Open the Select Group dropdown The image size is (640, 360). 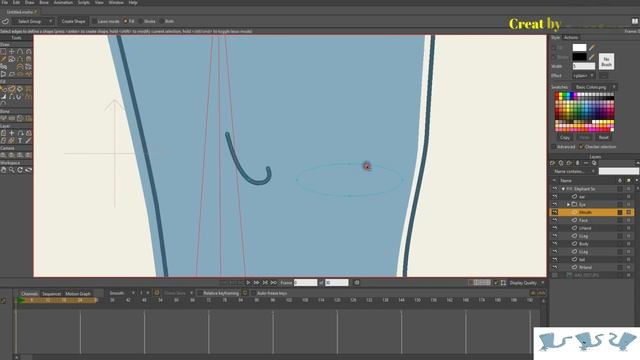33,21
